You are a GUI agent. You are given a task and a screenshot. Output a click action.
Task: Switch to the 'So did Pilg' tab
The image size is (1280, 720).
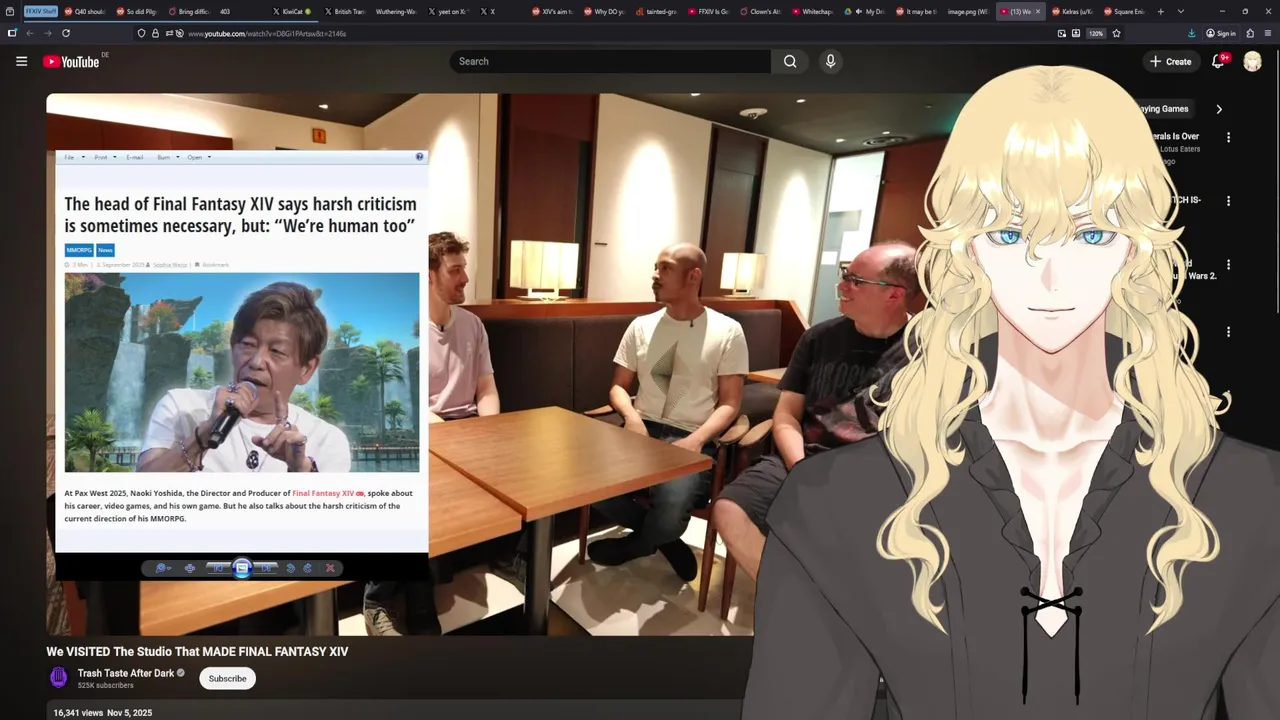[137, 11]
